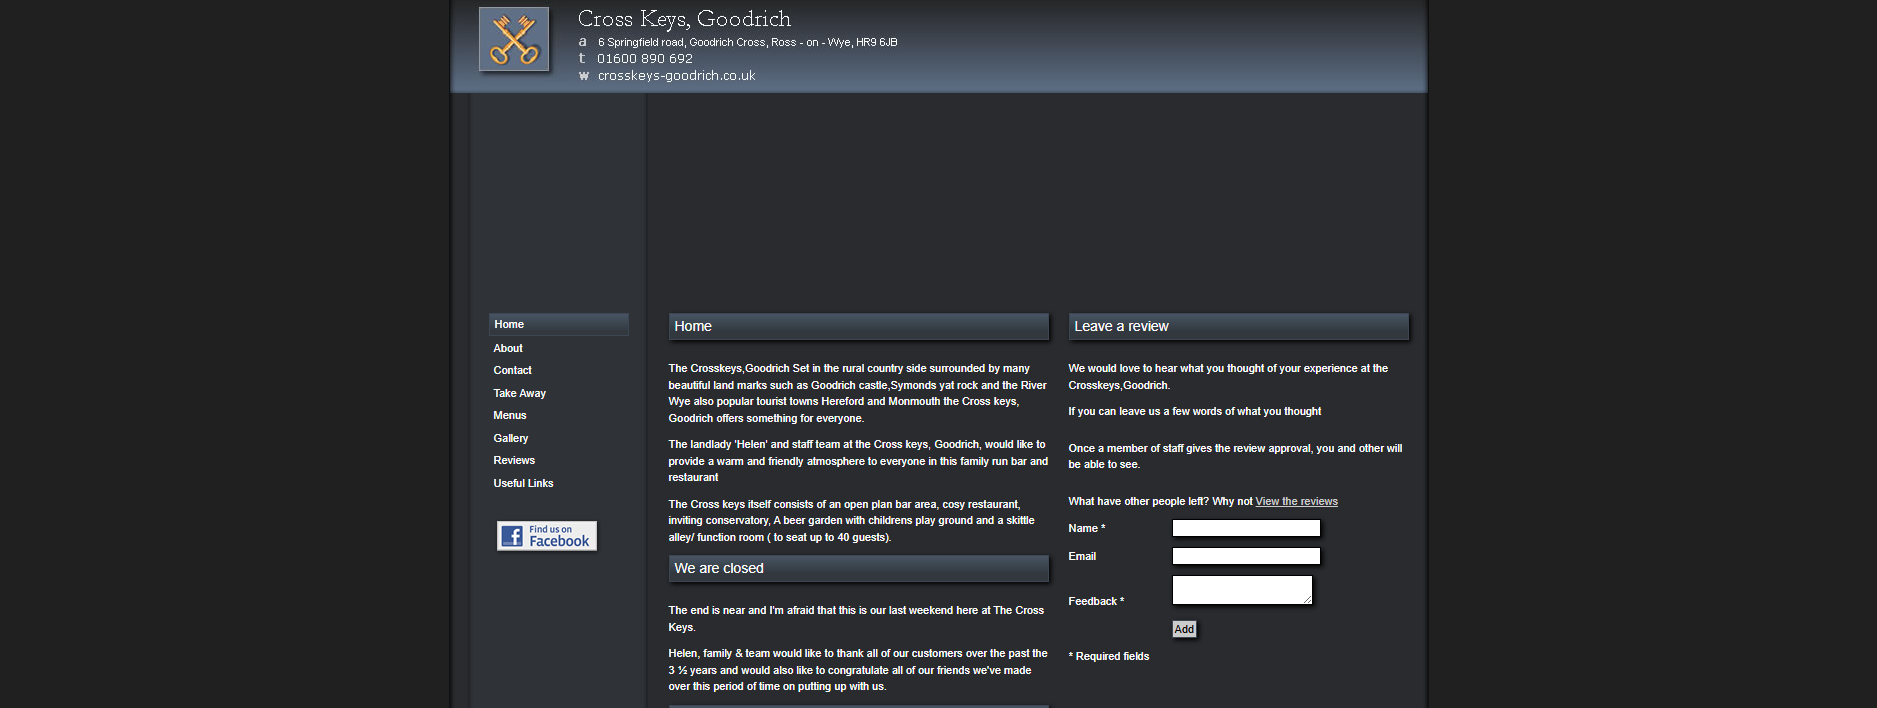Click the We are closed heading

click(718, 568)
